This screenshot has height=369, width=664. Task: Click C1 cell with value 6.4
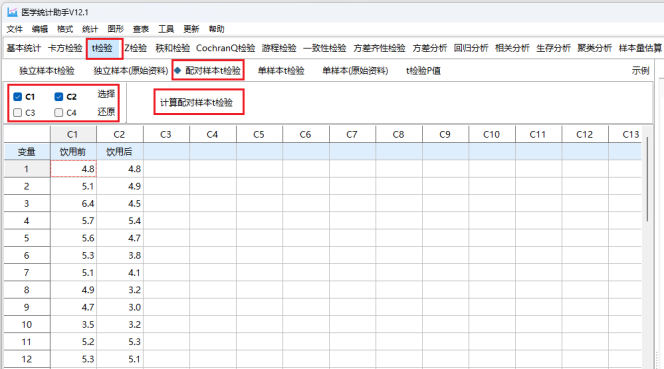[x=73, y=204]
